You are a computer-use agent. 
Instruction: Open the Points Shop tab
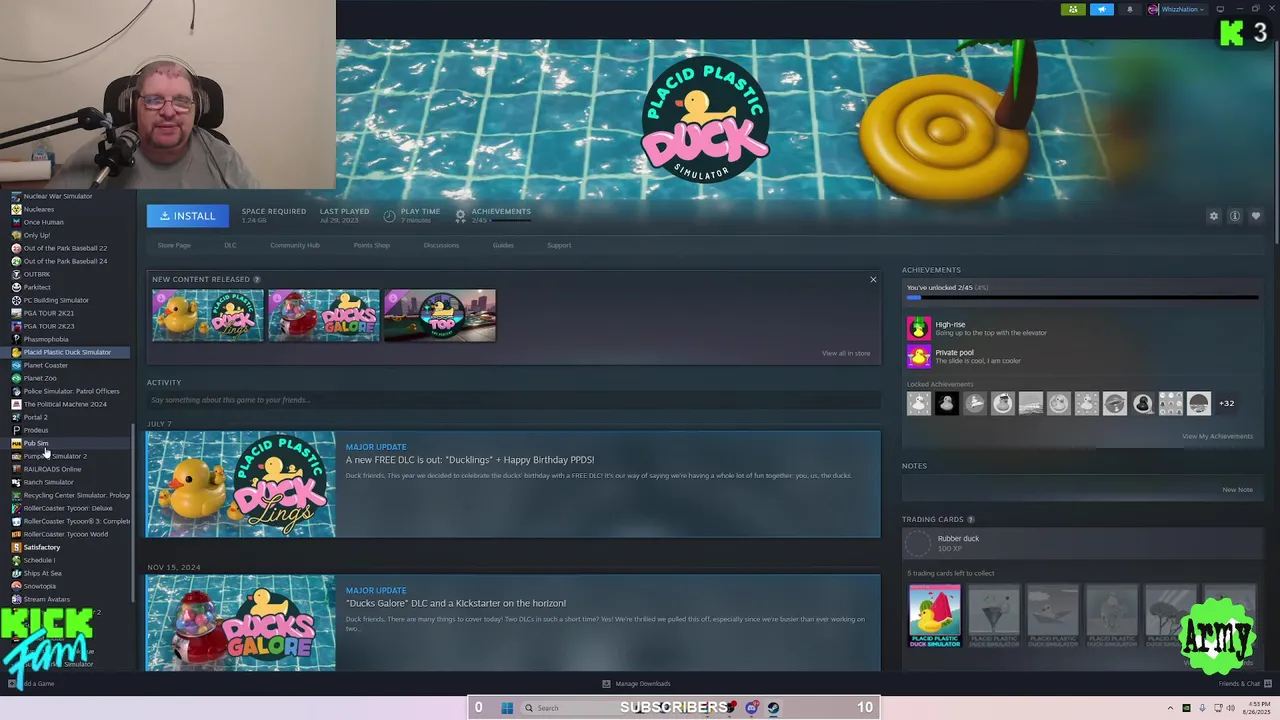click(x=371, y=245)
